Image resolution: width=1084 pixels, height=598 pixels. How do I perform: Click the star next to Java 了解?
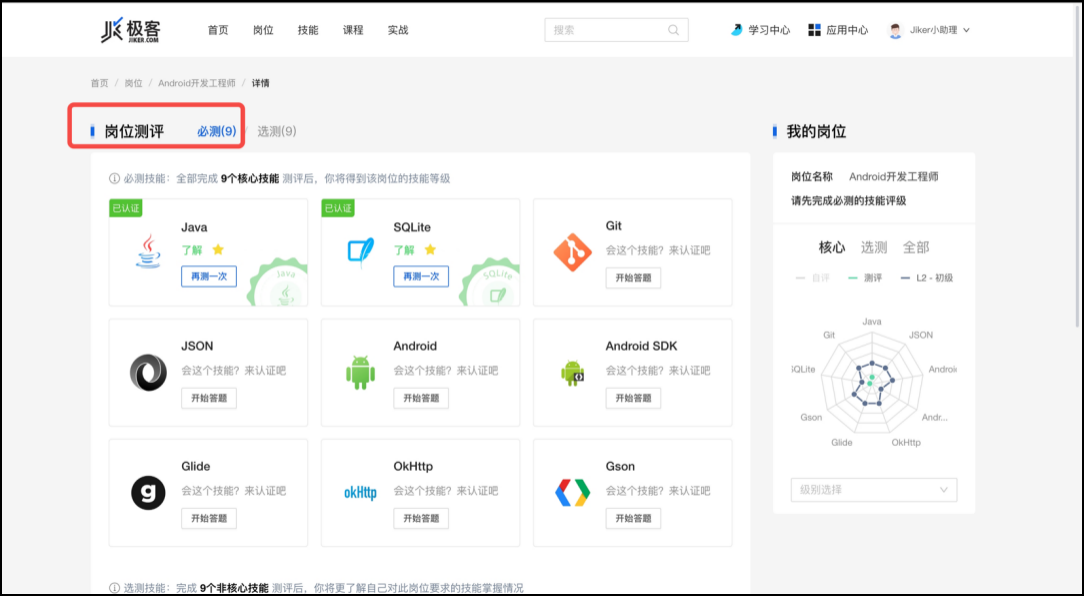(x=218, y=250)
